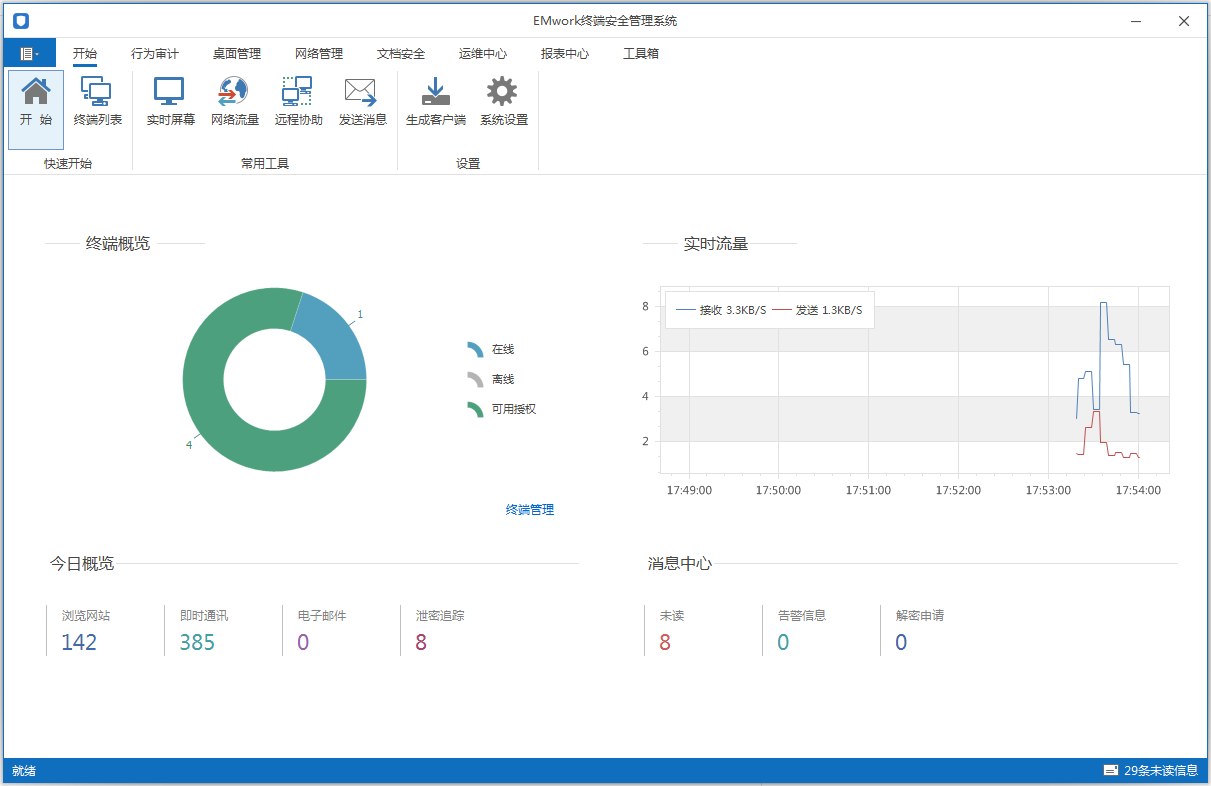
Task: Click the 终端概览 section heading
Action: (118, 243)
